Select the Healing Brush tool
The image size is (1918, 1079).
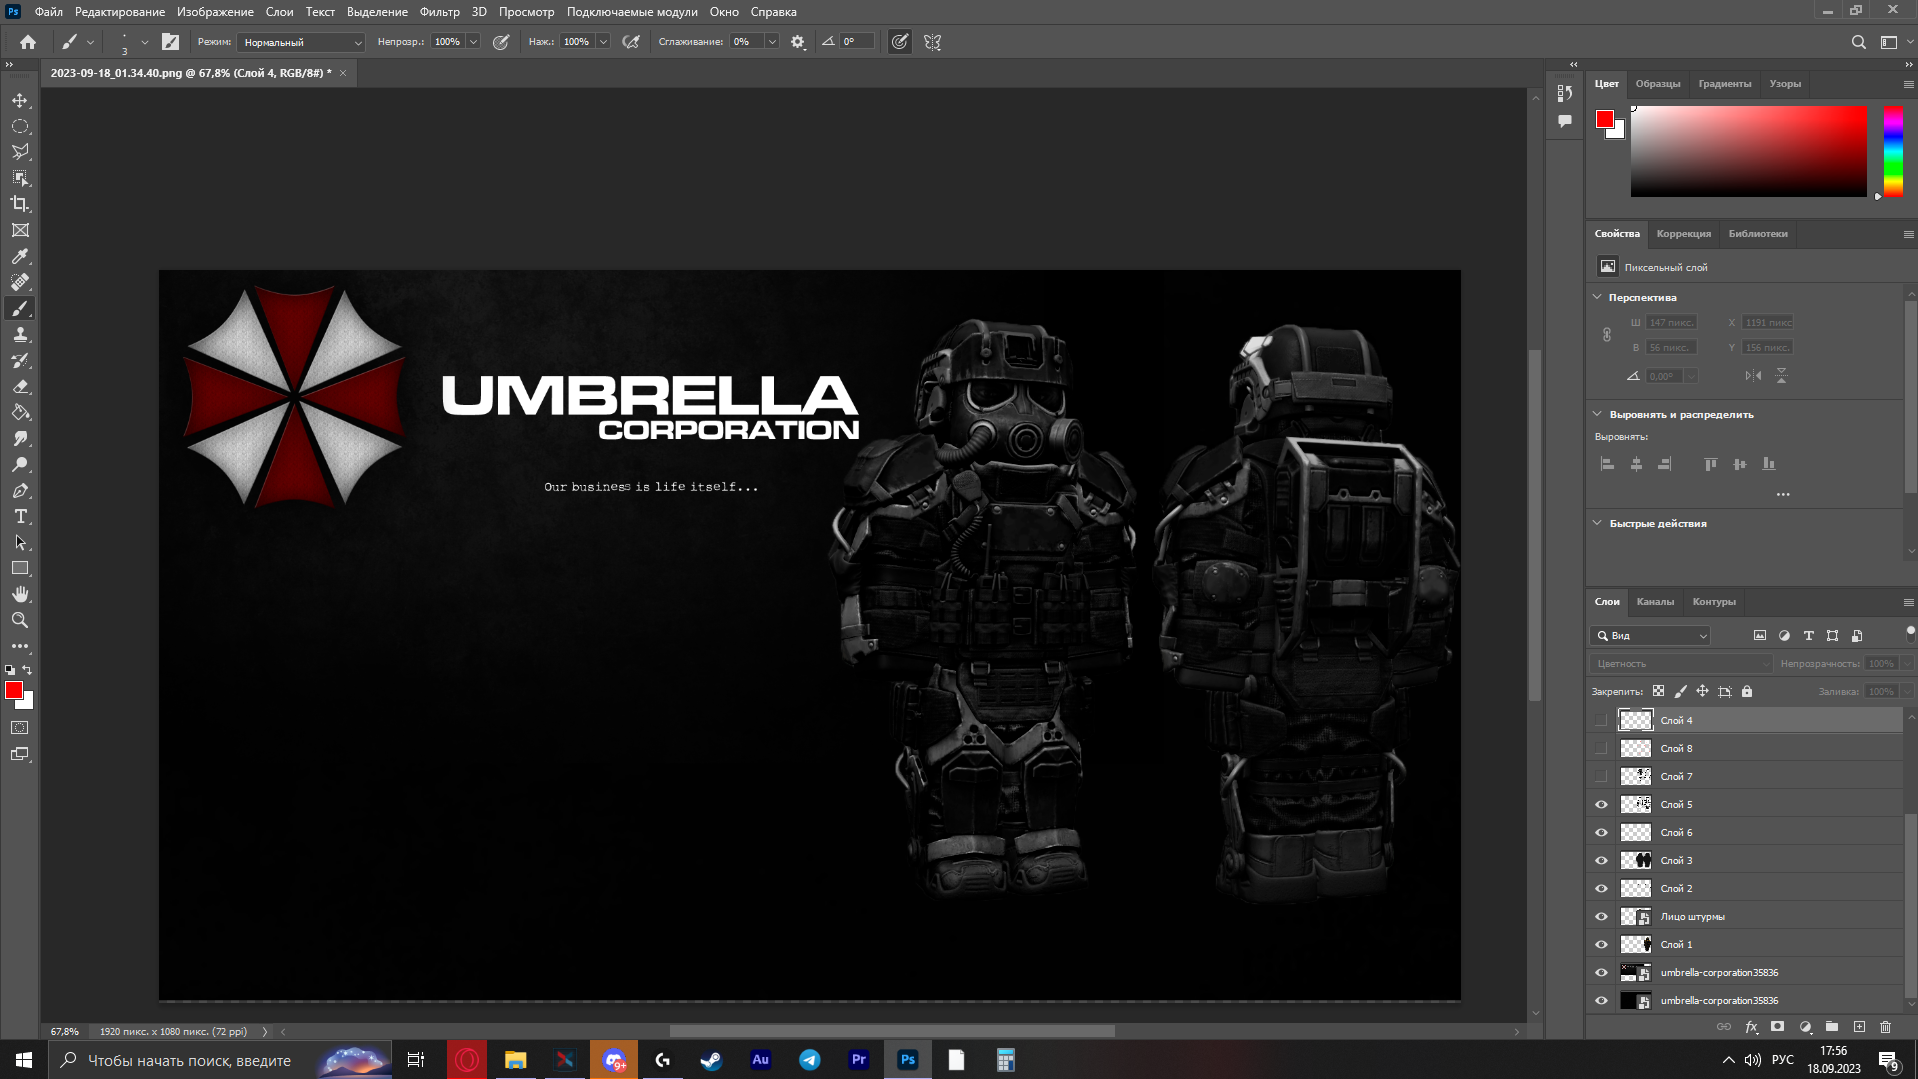coord(20,282)
